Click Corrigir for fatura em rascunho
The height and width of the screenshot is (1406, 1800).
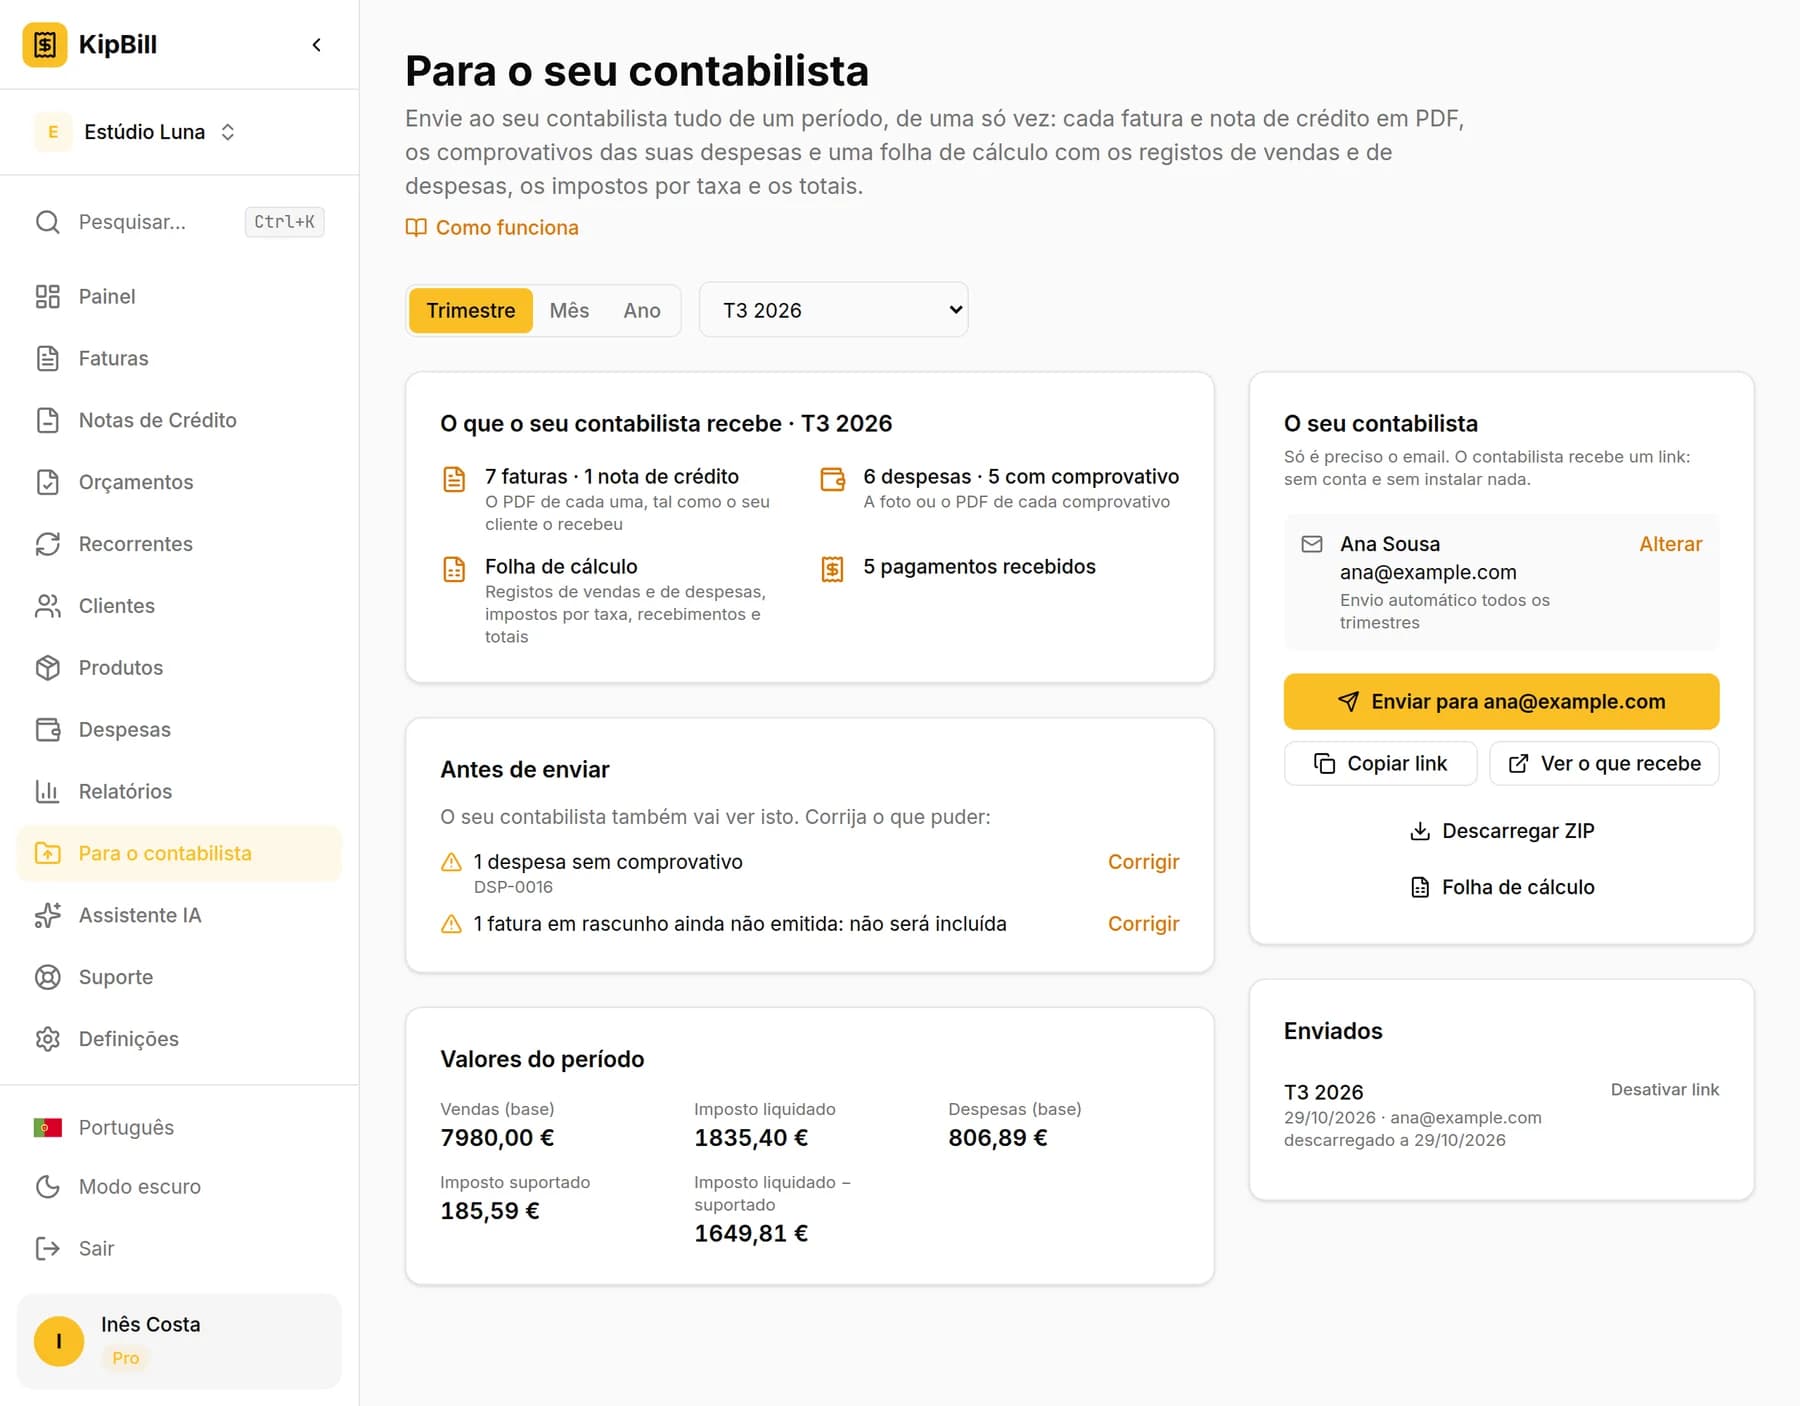click(x=1143, y=924)
